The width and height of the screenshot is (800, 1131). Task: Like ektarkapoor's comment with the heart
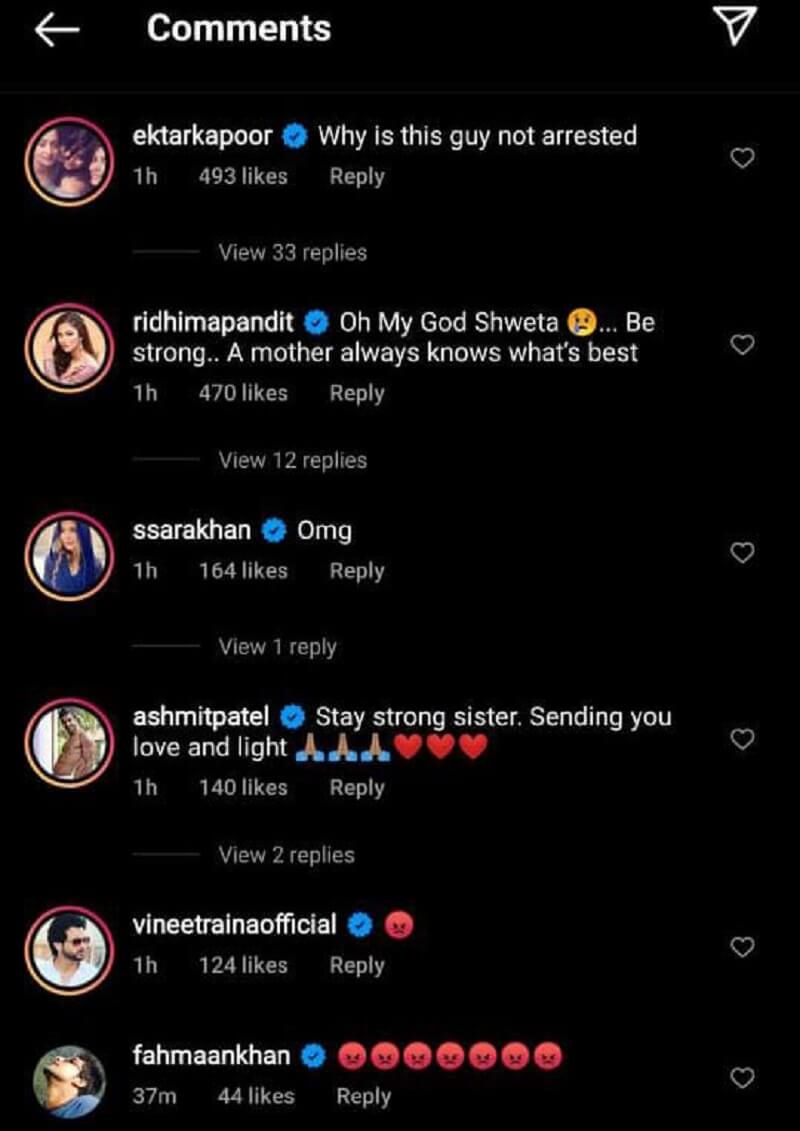coord(742,158)
